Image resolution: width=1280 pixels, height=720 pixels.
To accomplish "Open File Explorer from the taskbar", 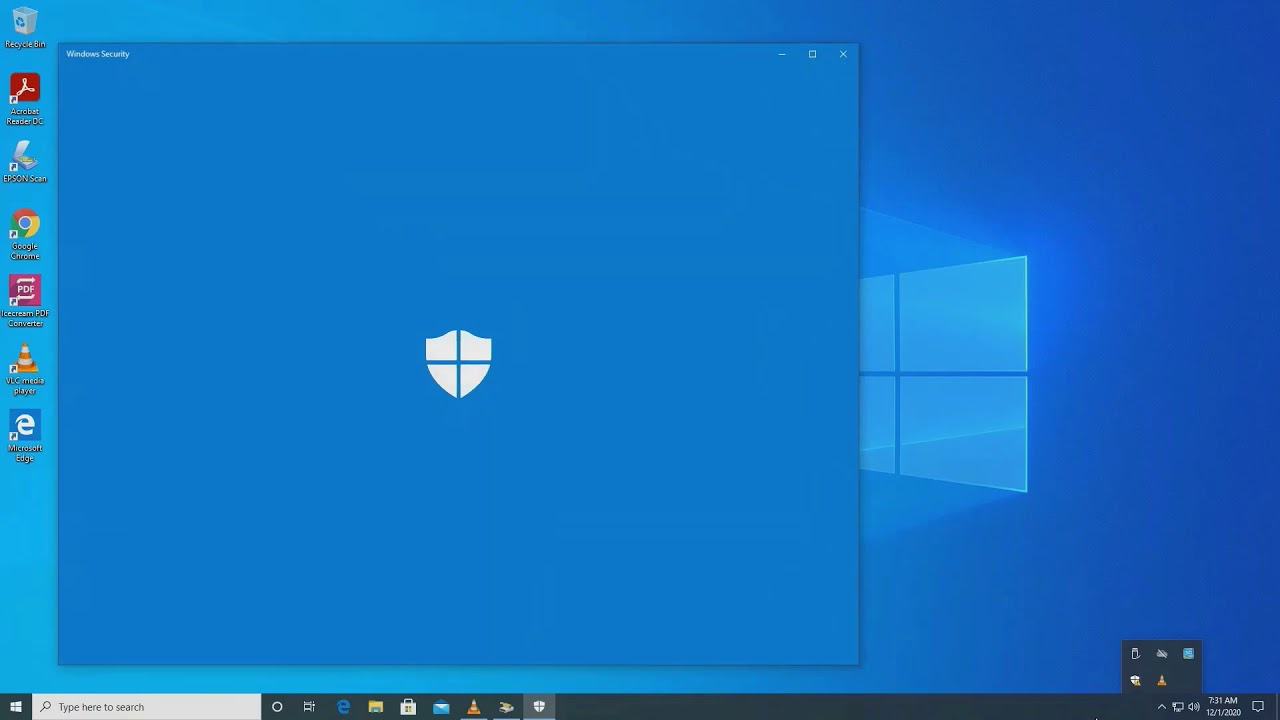I will [376, 707].
